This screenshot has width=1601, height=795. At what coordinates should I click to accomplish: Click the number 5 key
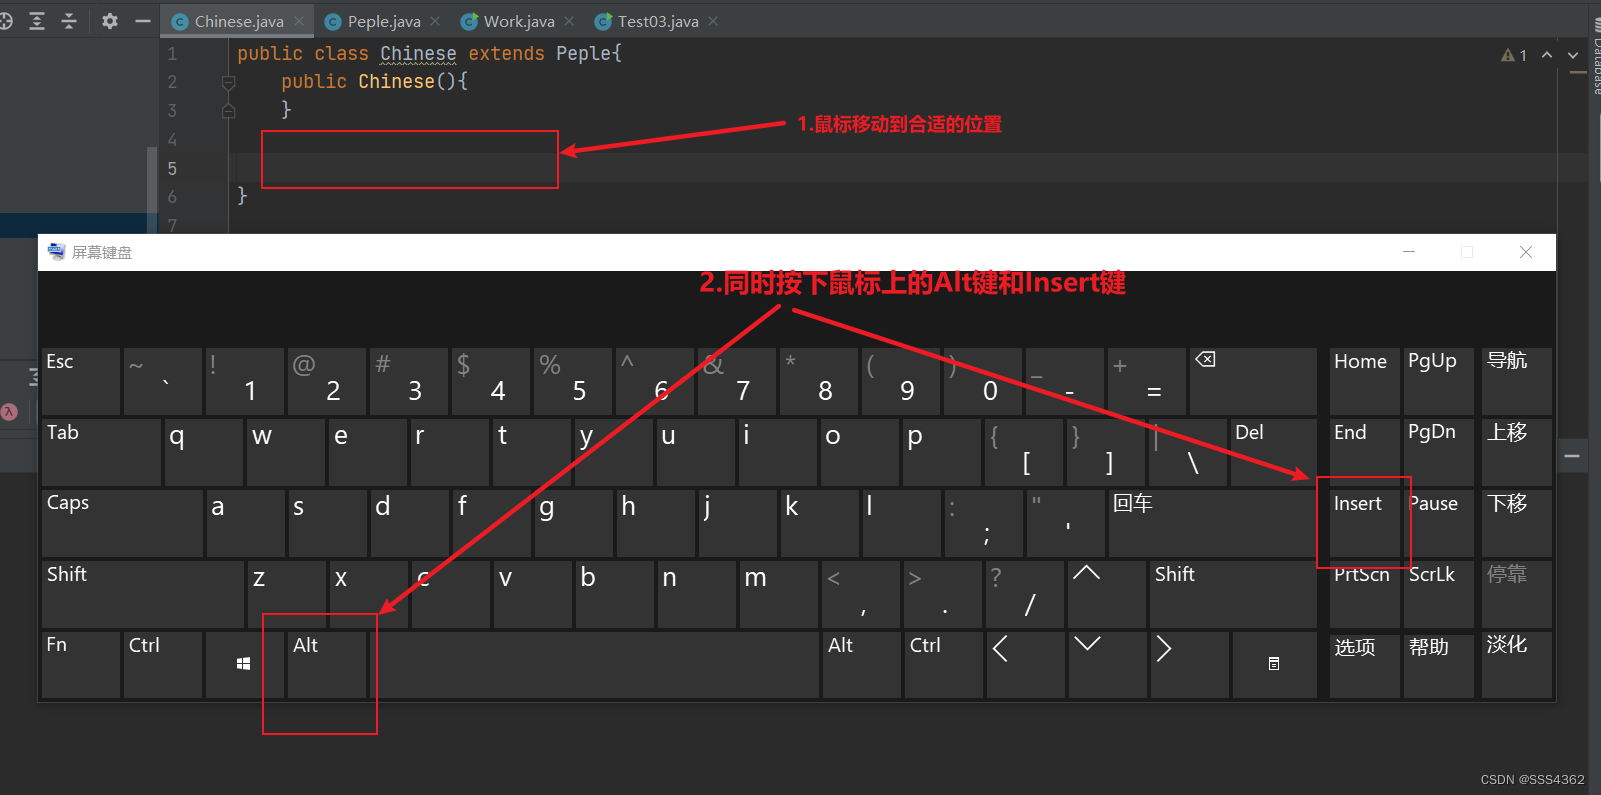572,381
